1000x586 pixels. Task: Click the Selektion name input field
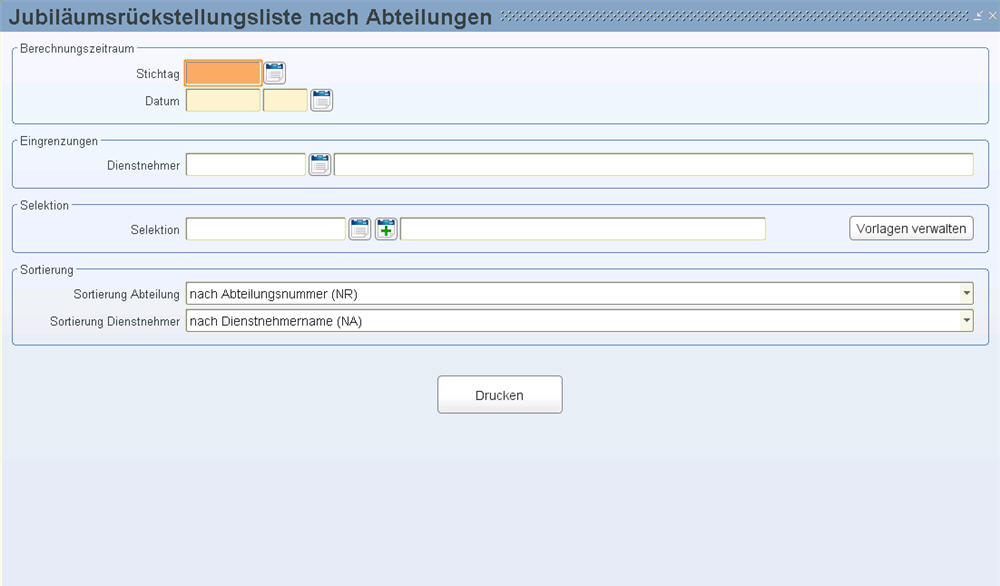point(266,229)
